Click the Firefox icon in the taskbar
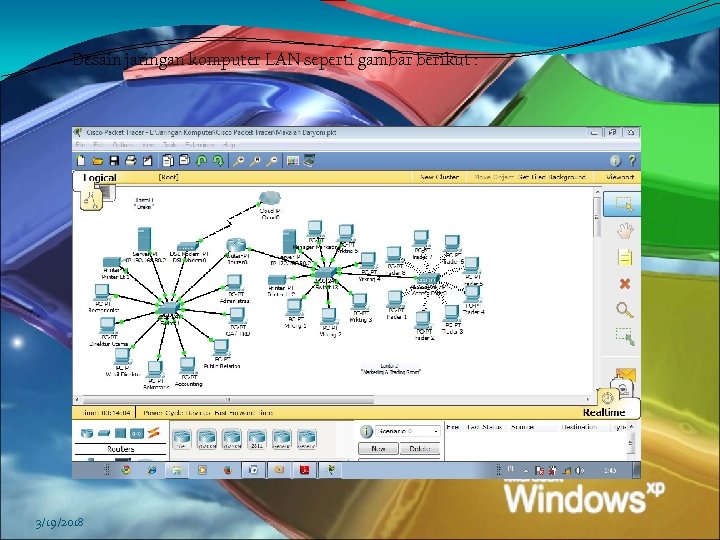This screenshot has width=720, height=540. [228, 470]
